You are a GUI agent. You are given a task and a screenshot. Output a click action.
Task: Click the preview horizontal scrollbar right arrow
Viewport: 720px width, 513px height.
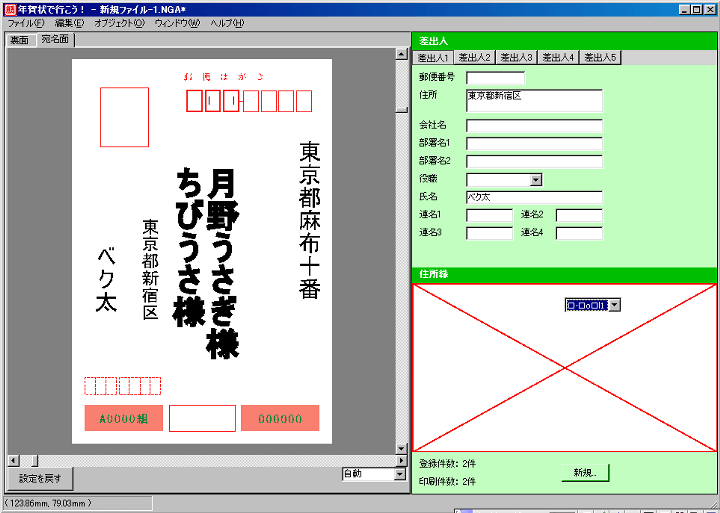click(402, 460)
